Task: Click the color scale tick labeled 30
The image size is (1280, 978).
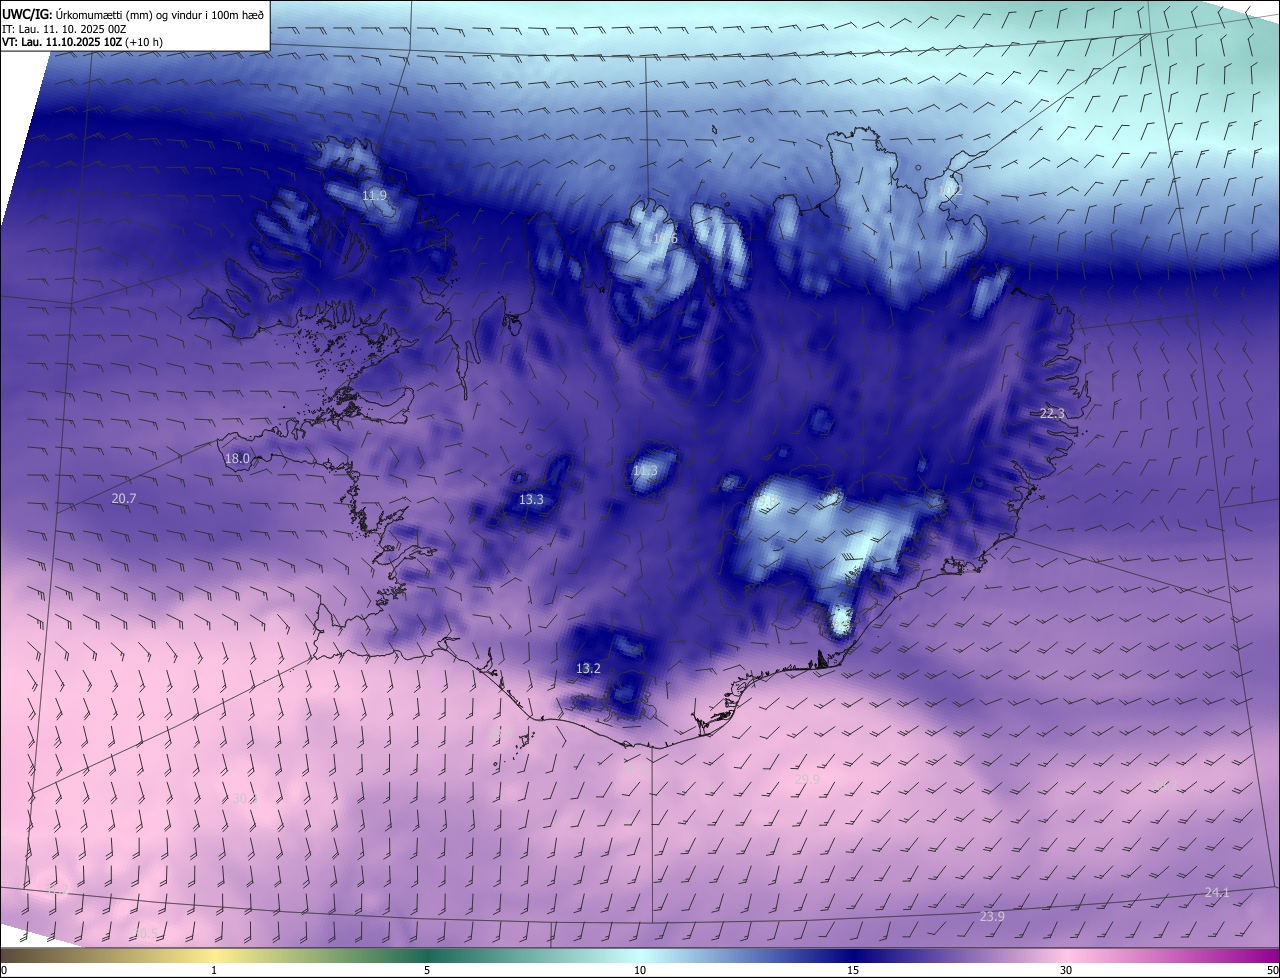Action: tap(1066, 970)
